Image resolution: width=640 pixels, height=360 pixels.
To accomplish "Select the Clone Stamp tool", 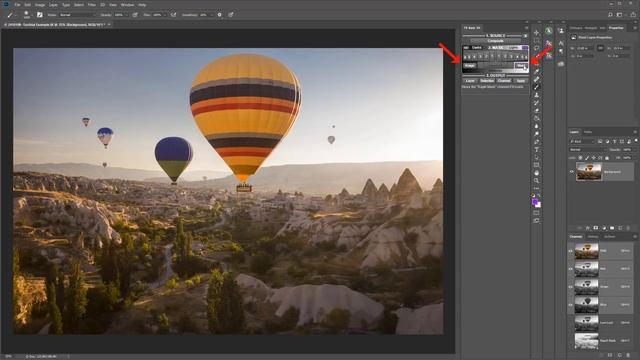I will click(536, 95).
